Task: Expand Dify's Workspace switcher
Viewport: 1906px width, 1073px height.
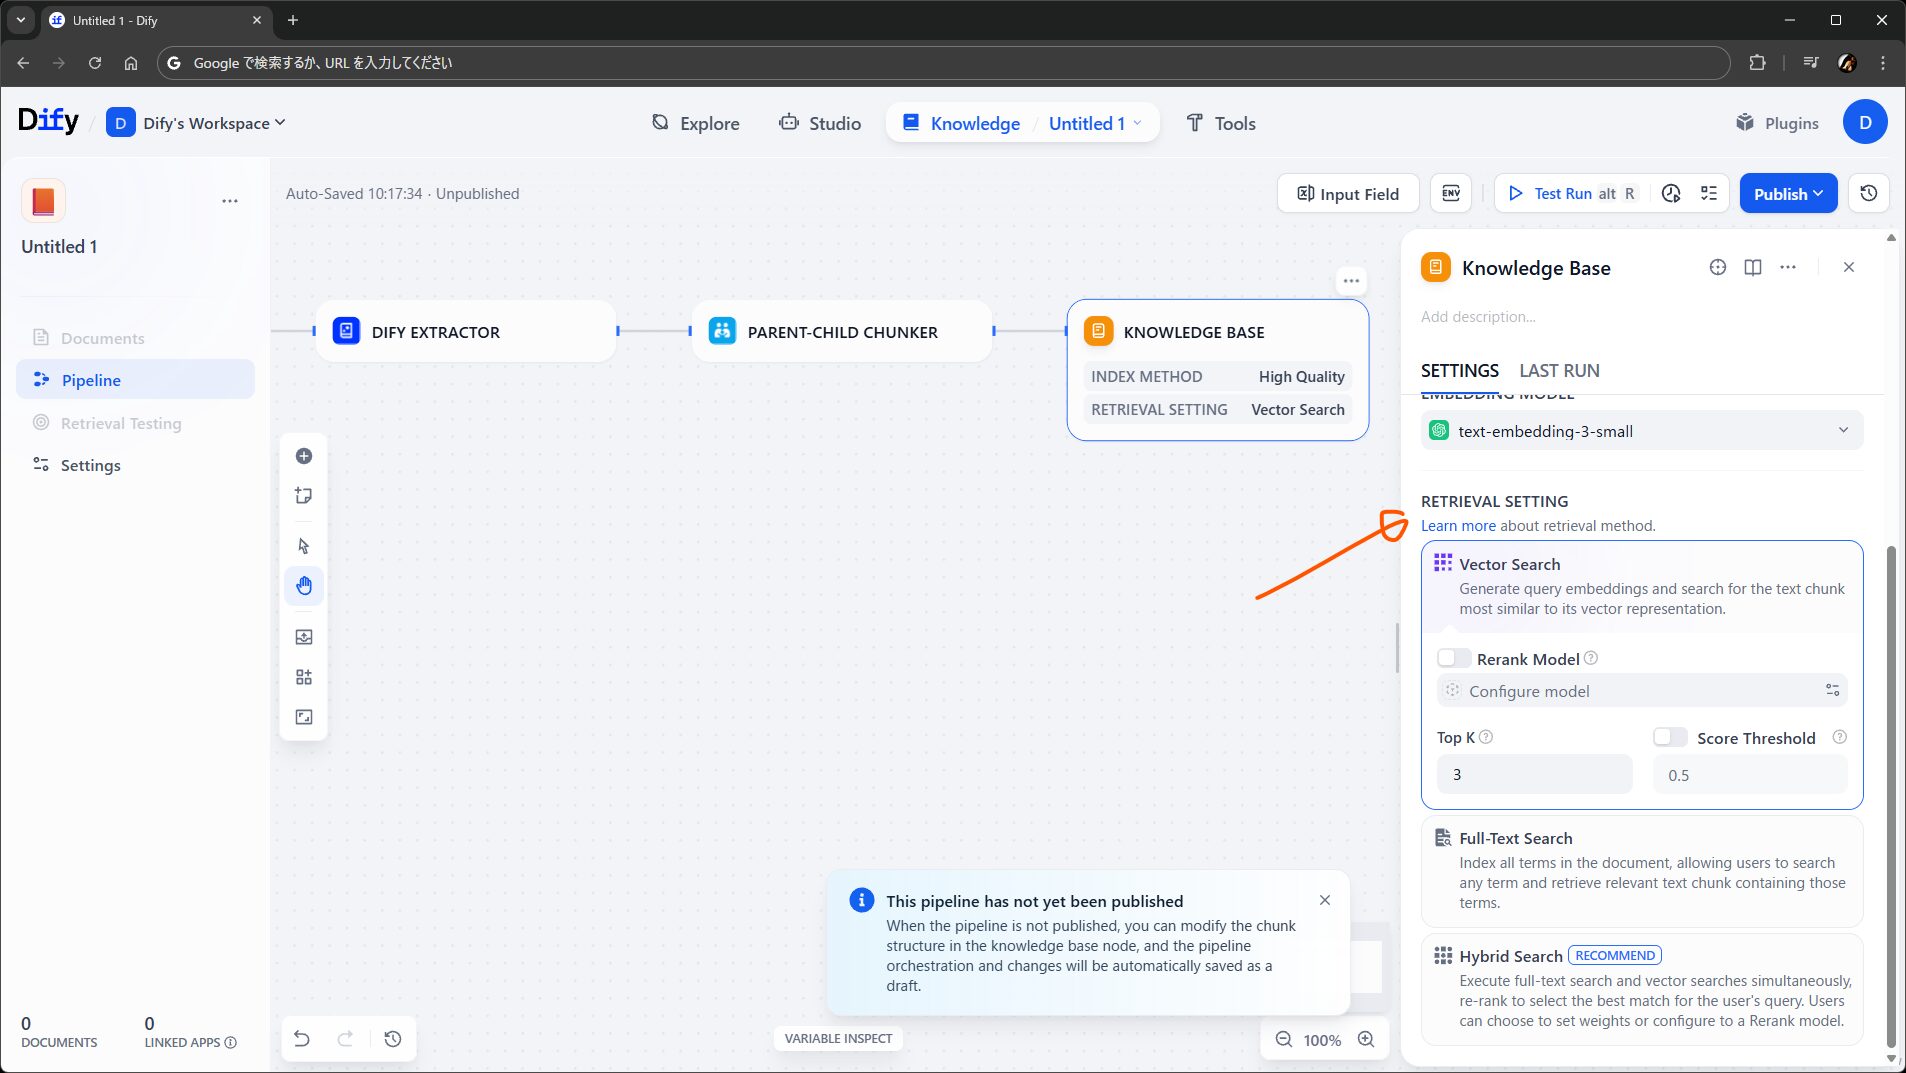Action: pyautogui.click(x=196, y=123)
